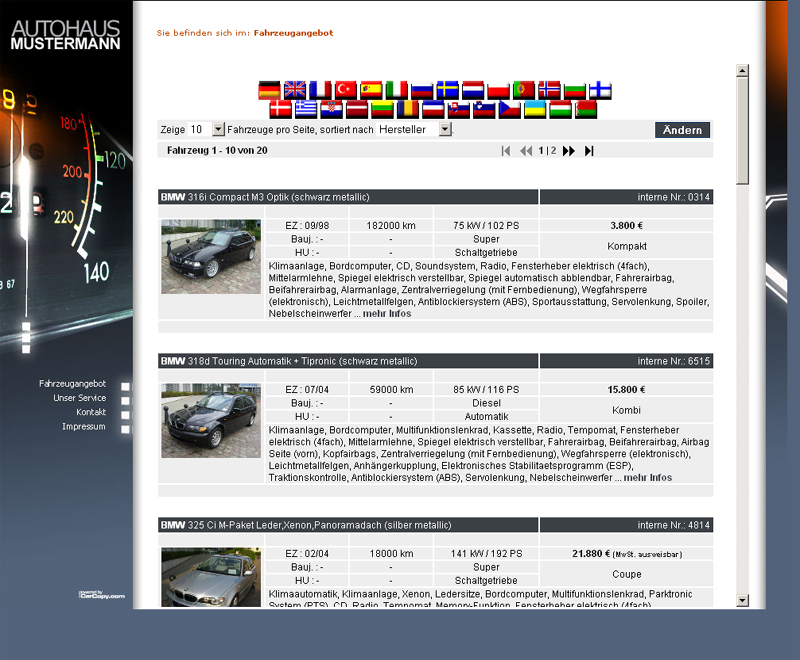
Task: Select the German flag language
Action: tap(269, 90)
